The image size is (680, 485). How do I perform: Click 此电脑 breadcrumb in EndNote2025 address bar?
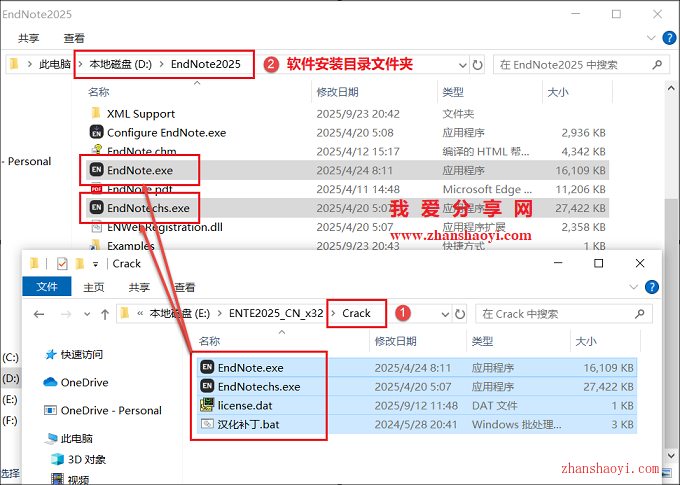click(x=55, y=64)
